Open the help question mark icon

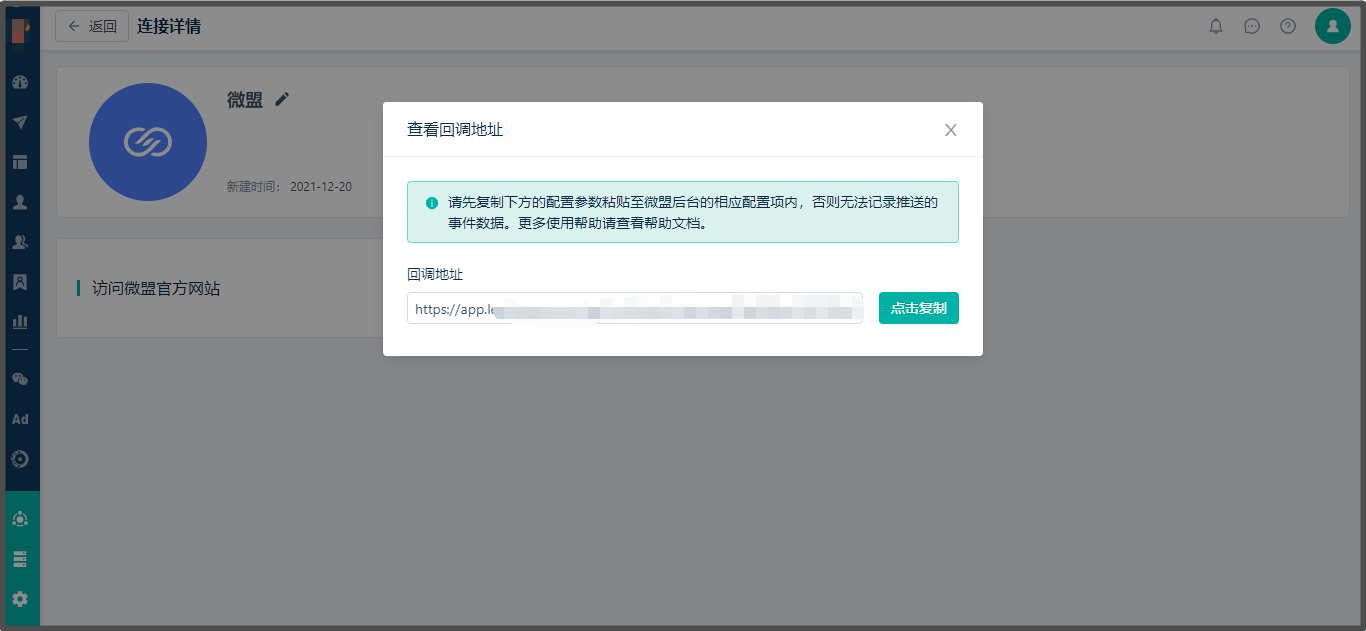point(1288,26)
